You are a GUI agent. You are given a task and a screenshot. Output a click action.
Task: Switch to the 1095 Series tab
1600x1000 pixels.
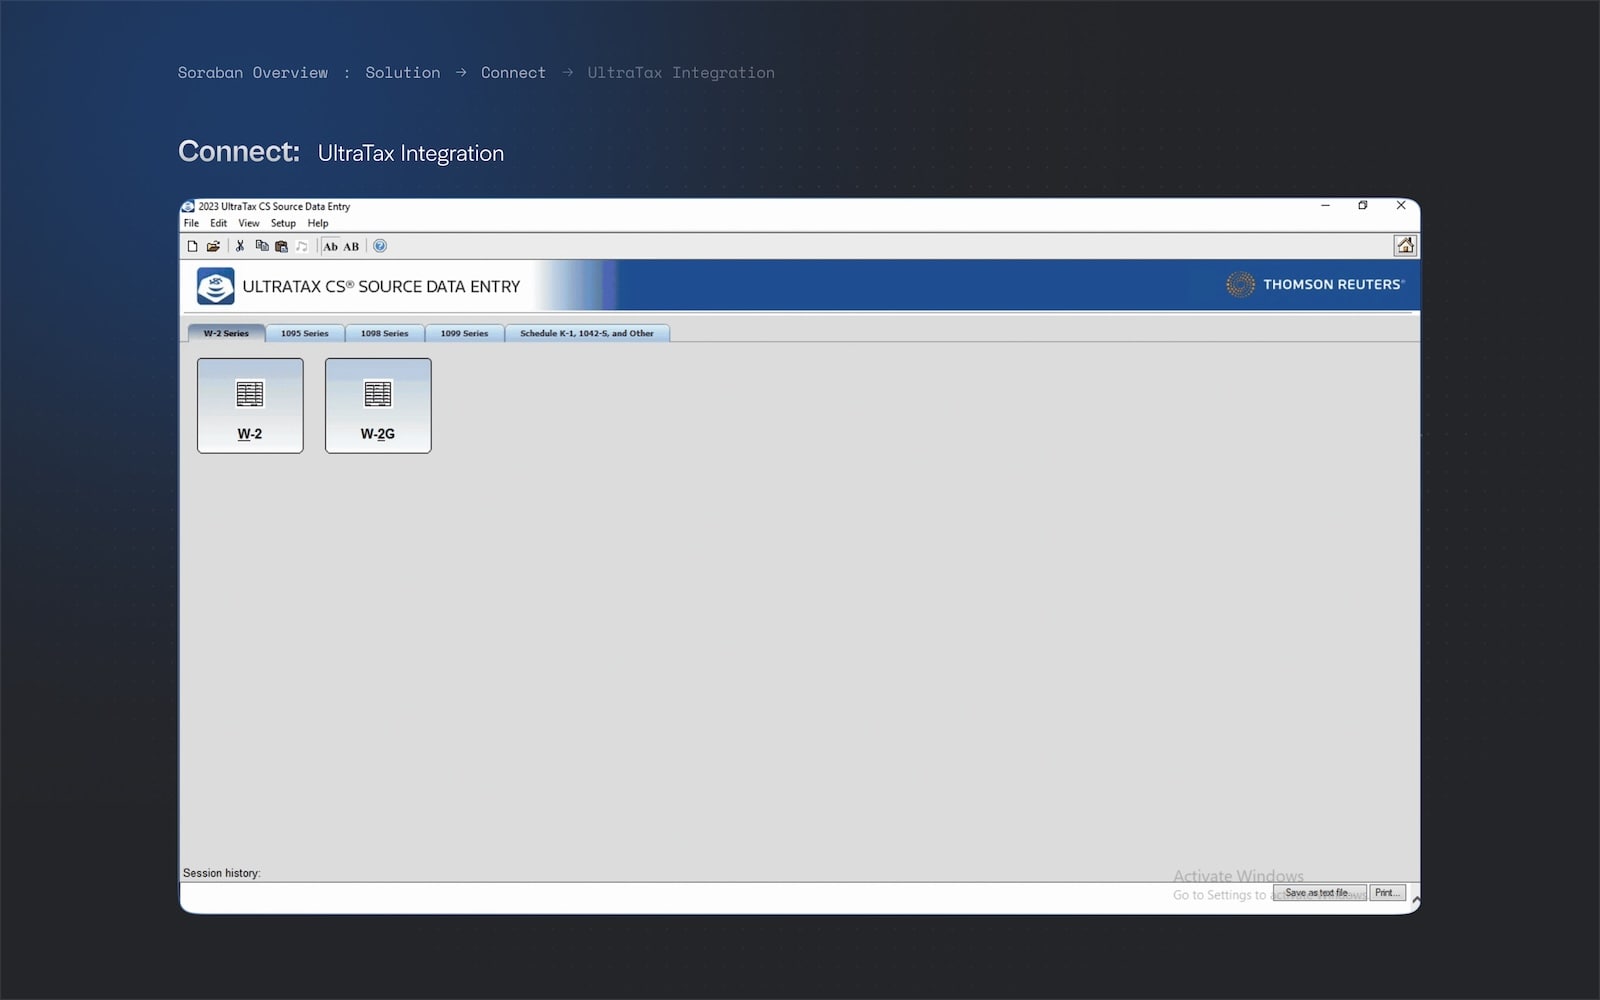click(305, 333)
